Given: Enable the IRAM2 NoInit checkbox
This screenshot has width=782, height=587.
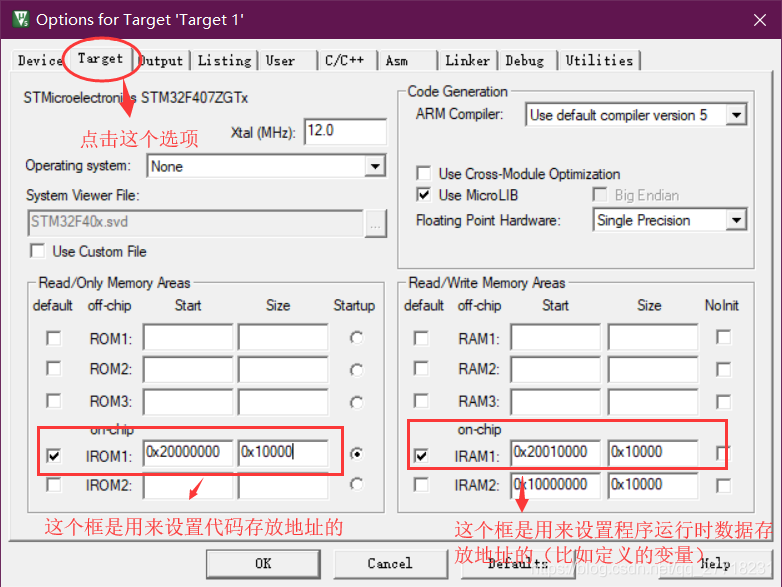Looking at the screenshot, I should pos(724,485).
